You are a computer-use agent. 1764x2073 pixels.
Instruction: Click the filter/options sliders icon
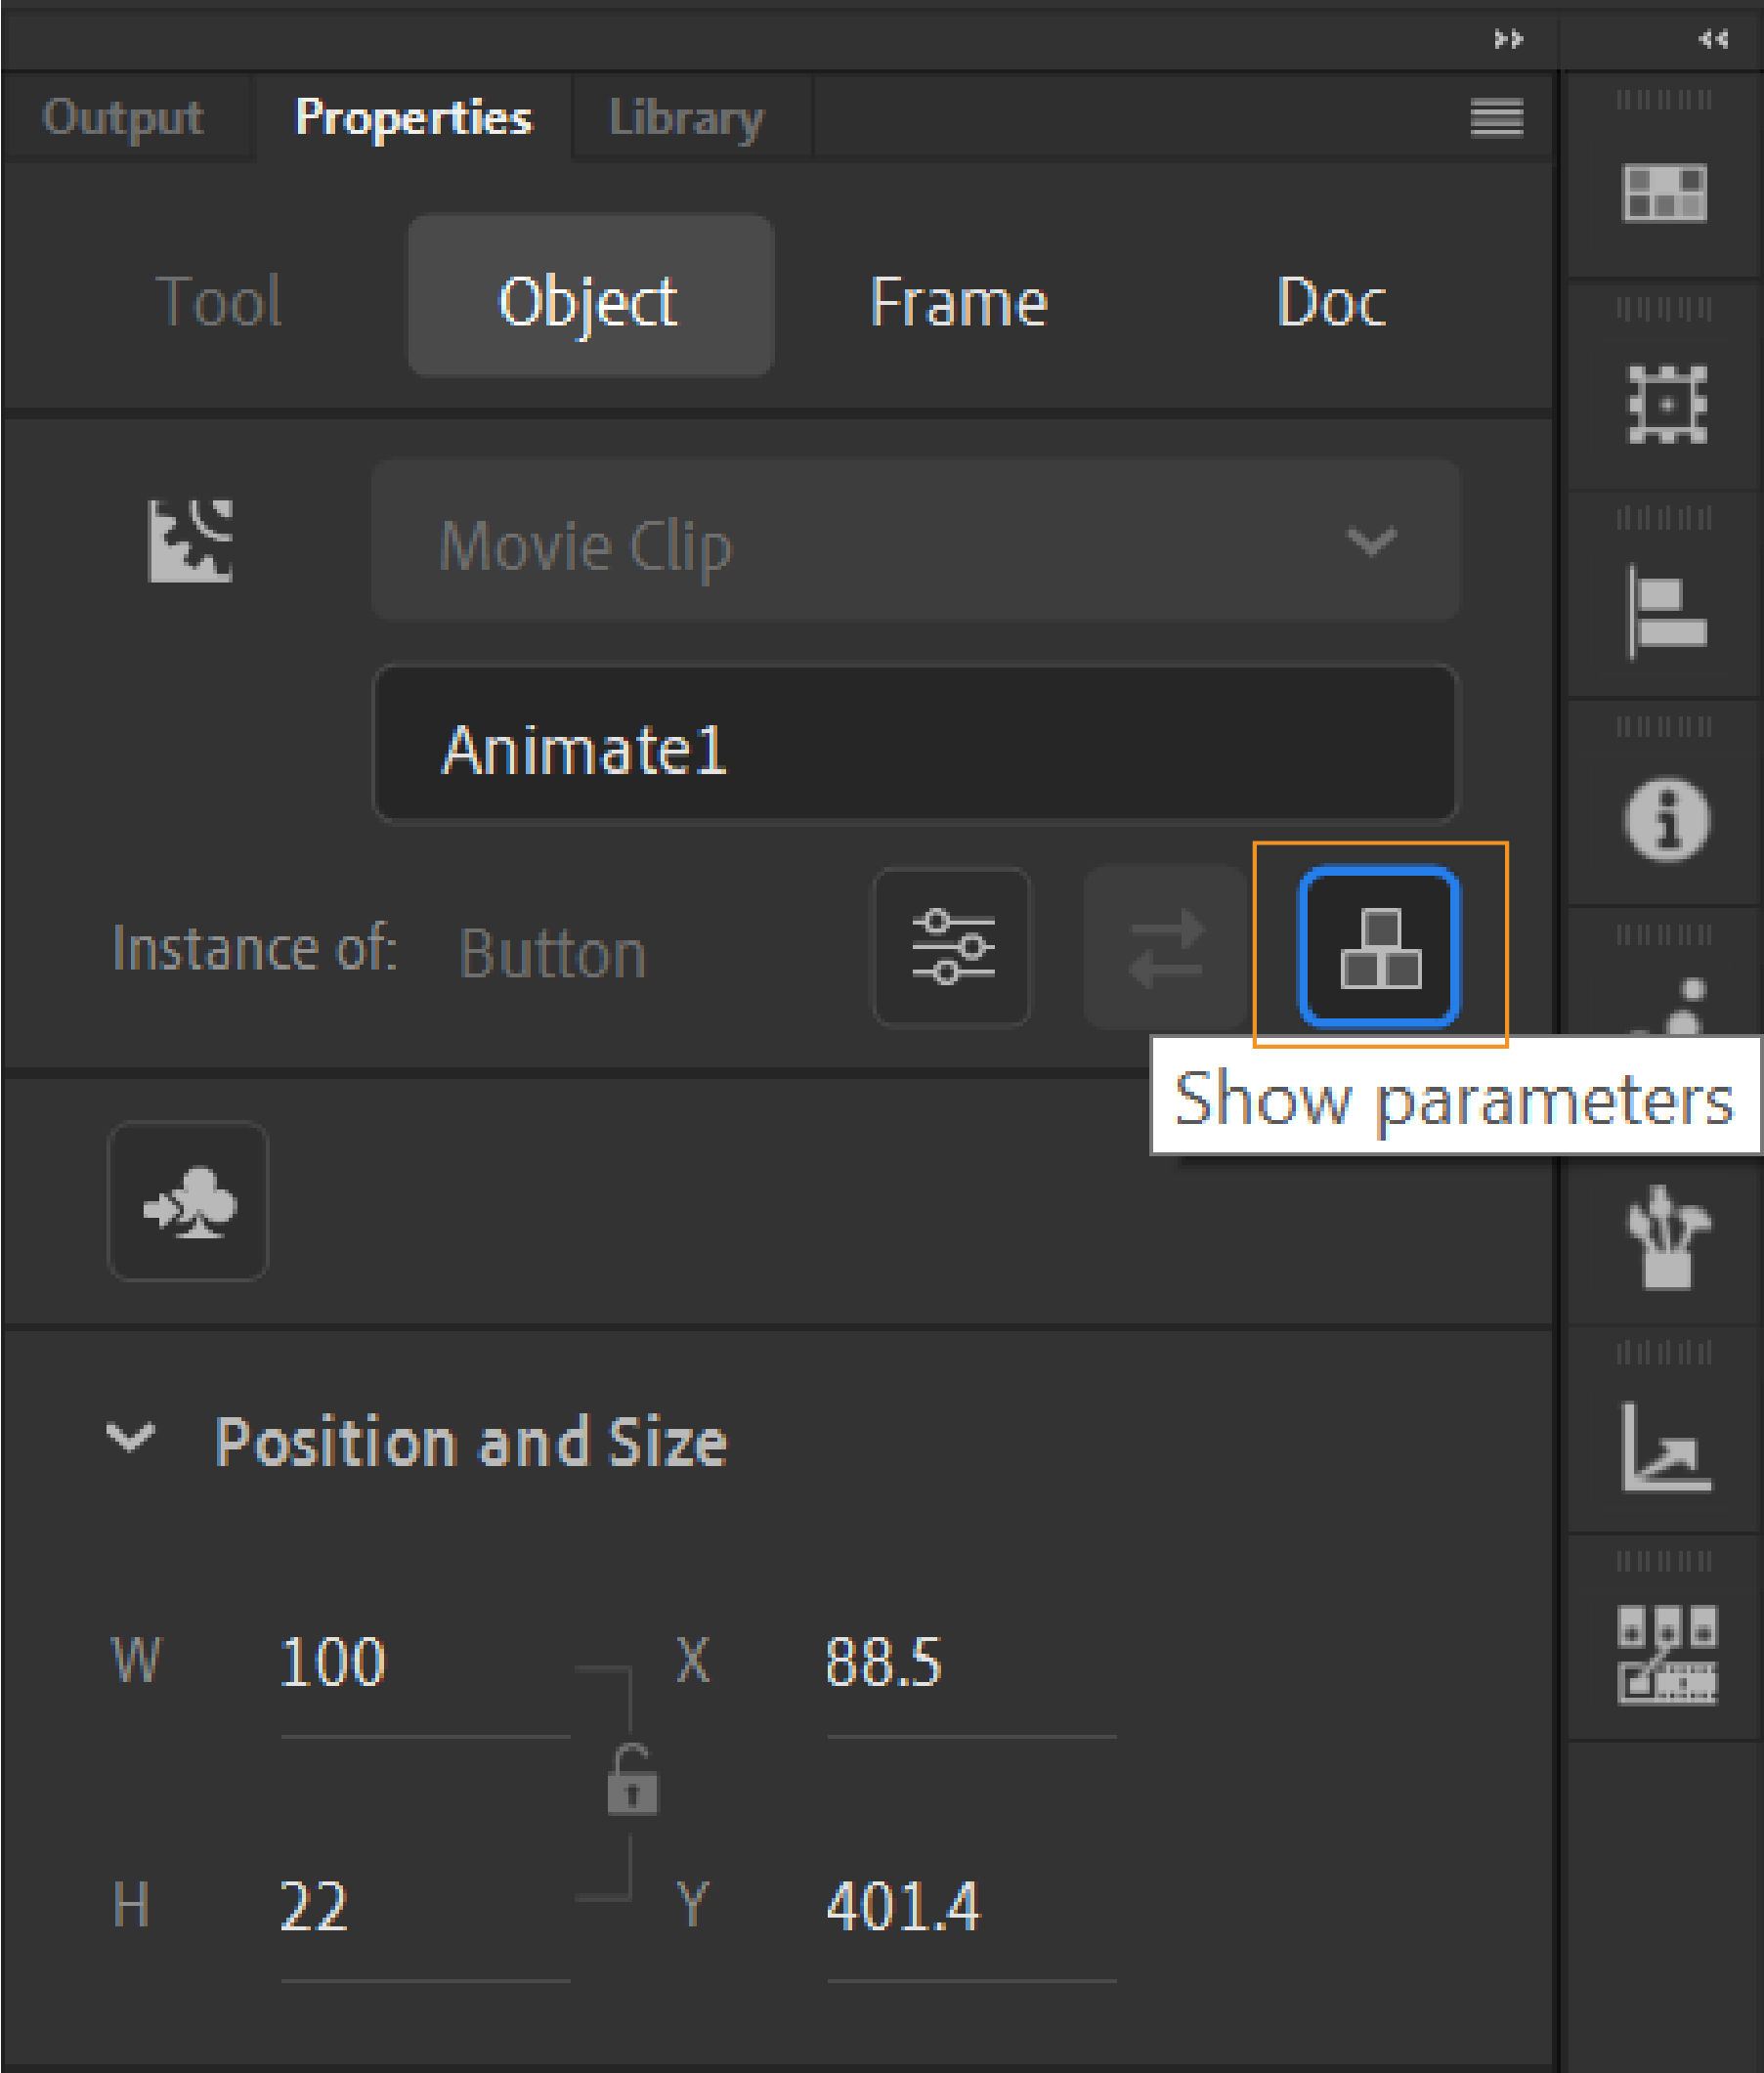pyautogui.click(x=952, y=947)
